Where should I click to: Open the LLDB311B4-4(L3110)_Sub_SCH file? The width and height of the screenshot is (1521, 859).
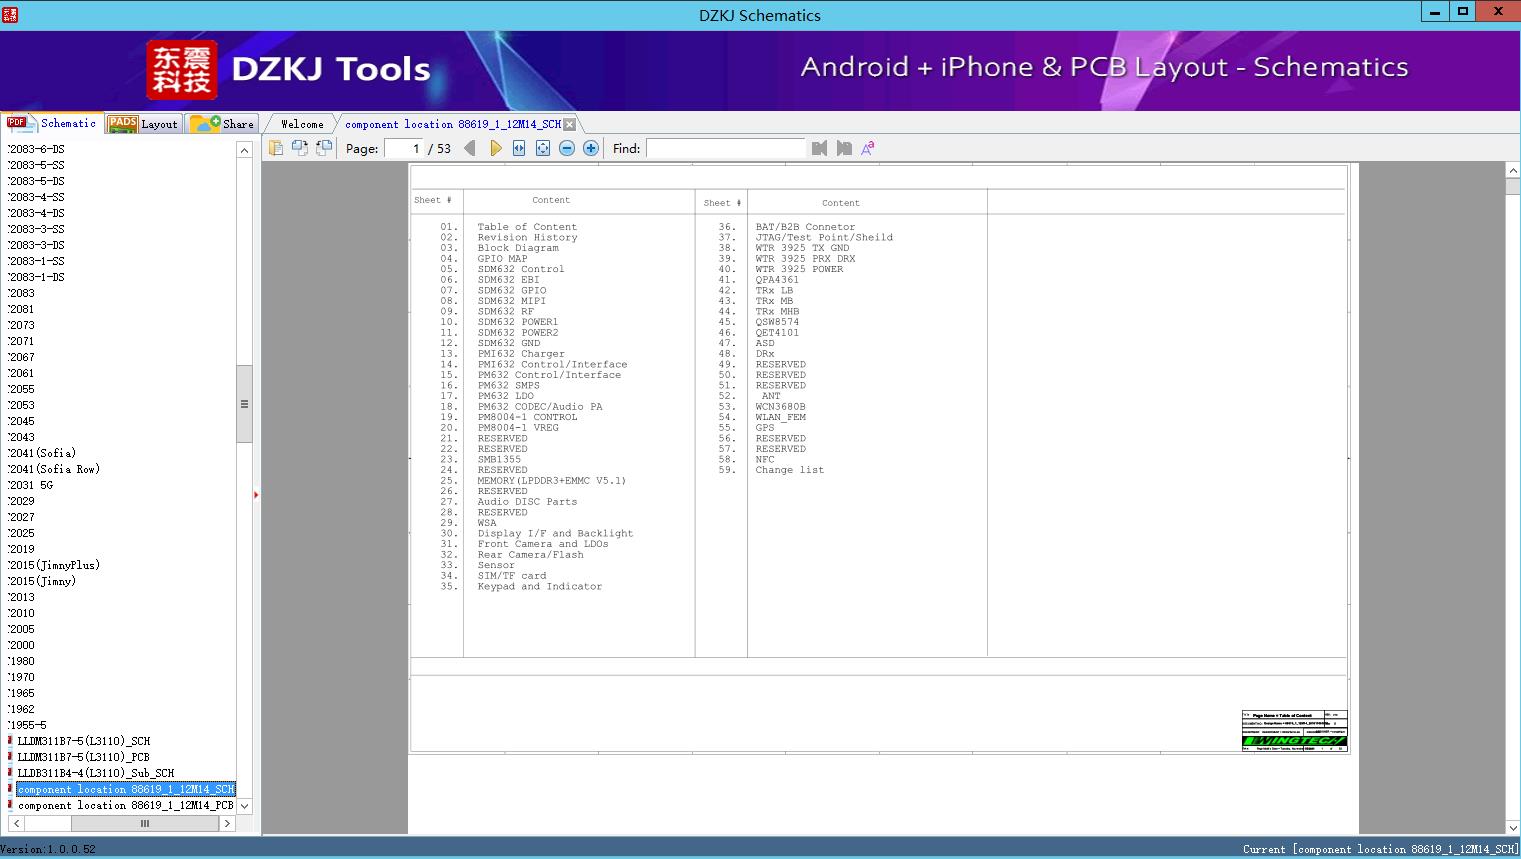click(96, 773)
